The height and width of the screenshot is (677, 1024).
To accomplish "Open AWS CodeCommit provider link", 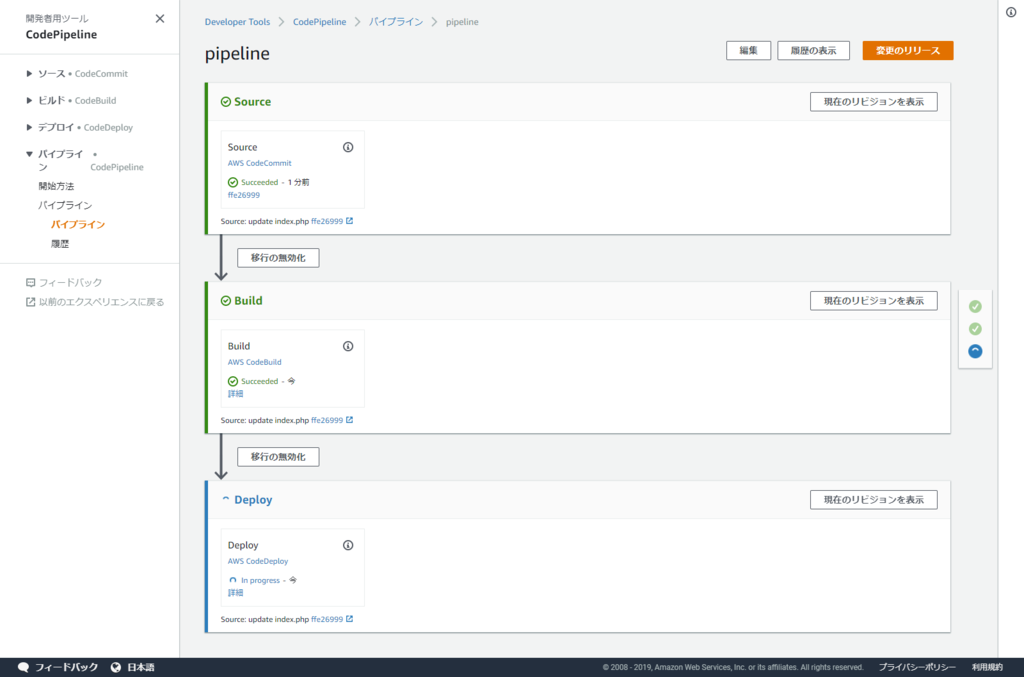I will pyautogui.click(x=259, y=163).
